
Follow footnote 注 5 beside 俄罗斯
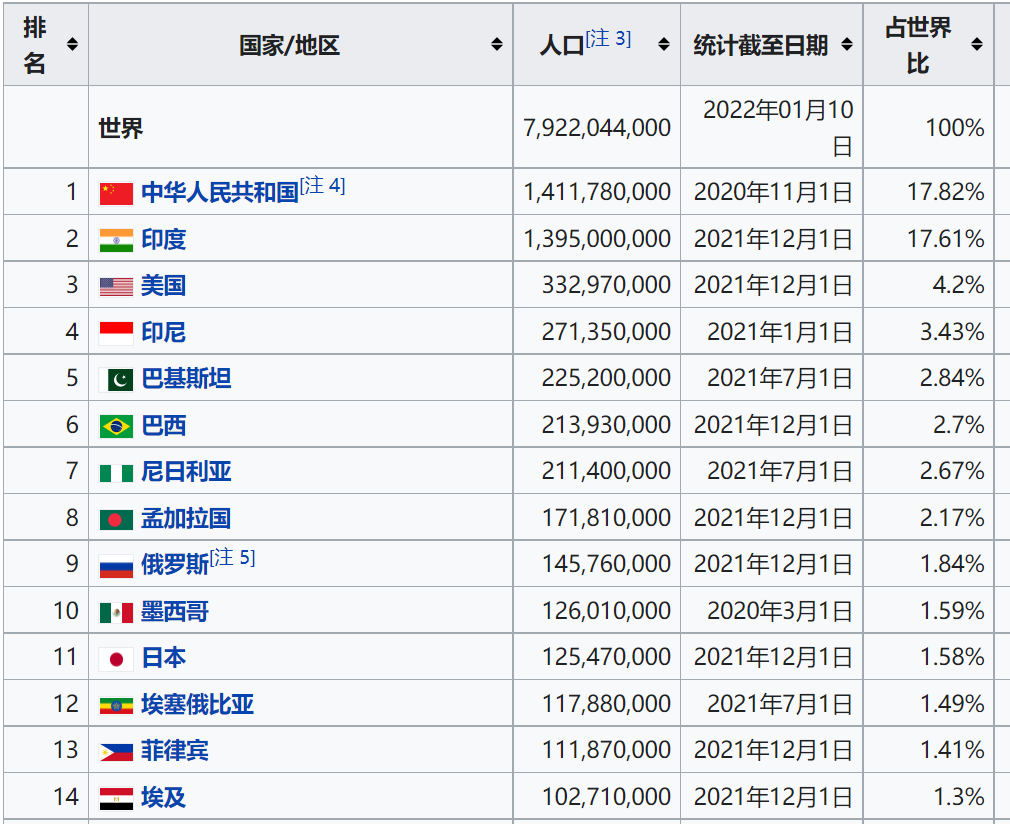coord(233,557)
